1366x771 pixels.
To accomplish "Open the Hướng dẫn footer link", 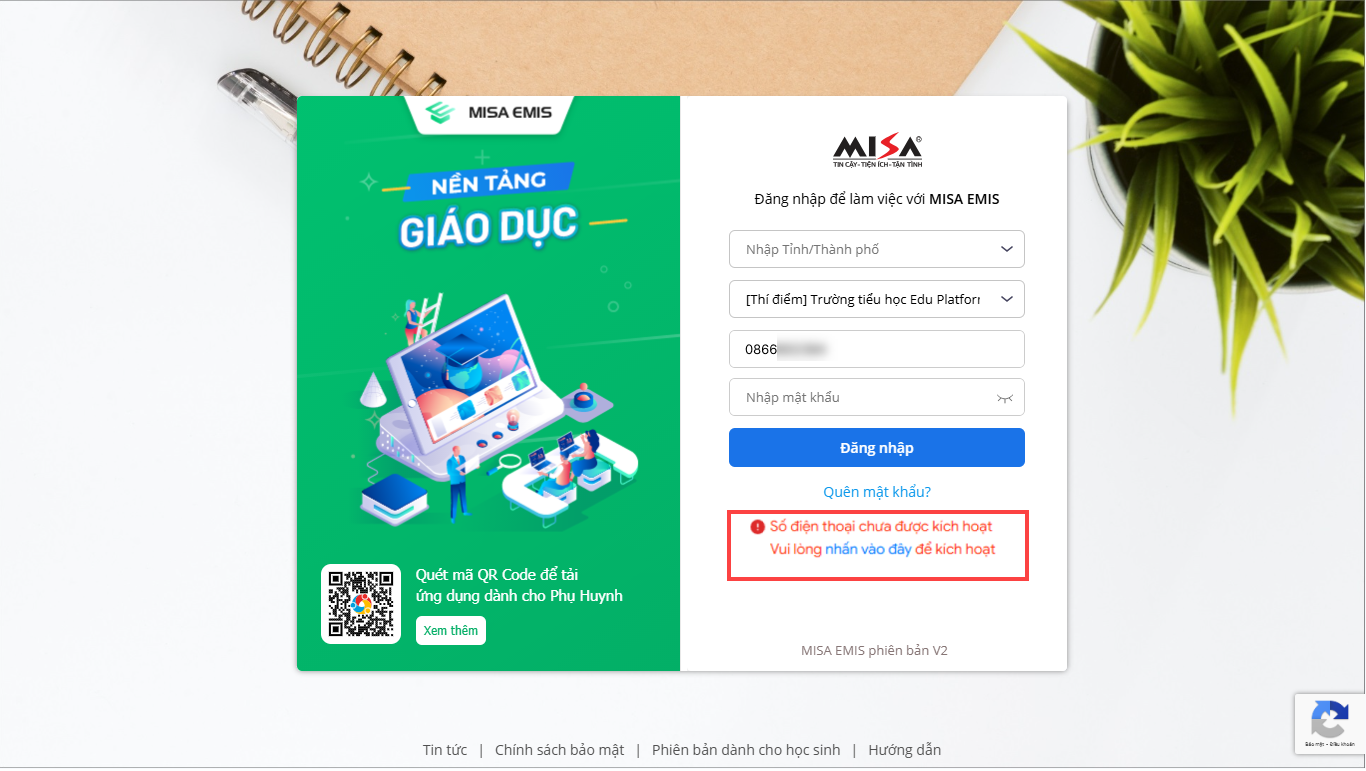I will [x=904, y=750].
